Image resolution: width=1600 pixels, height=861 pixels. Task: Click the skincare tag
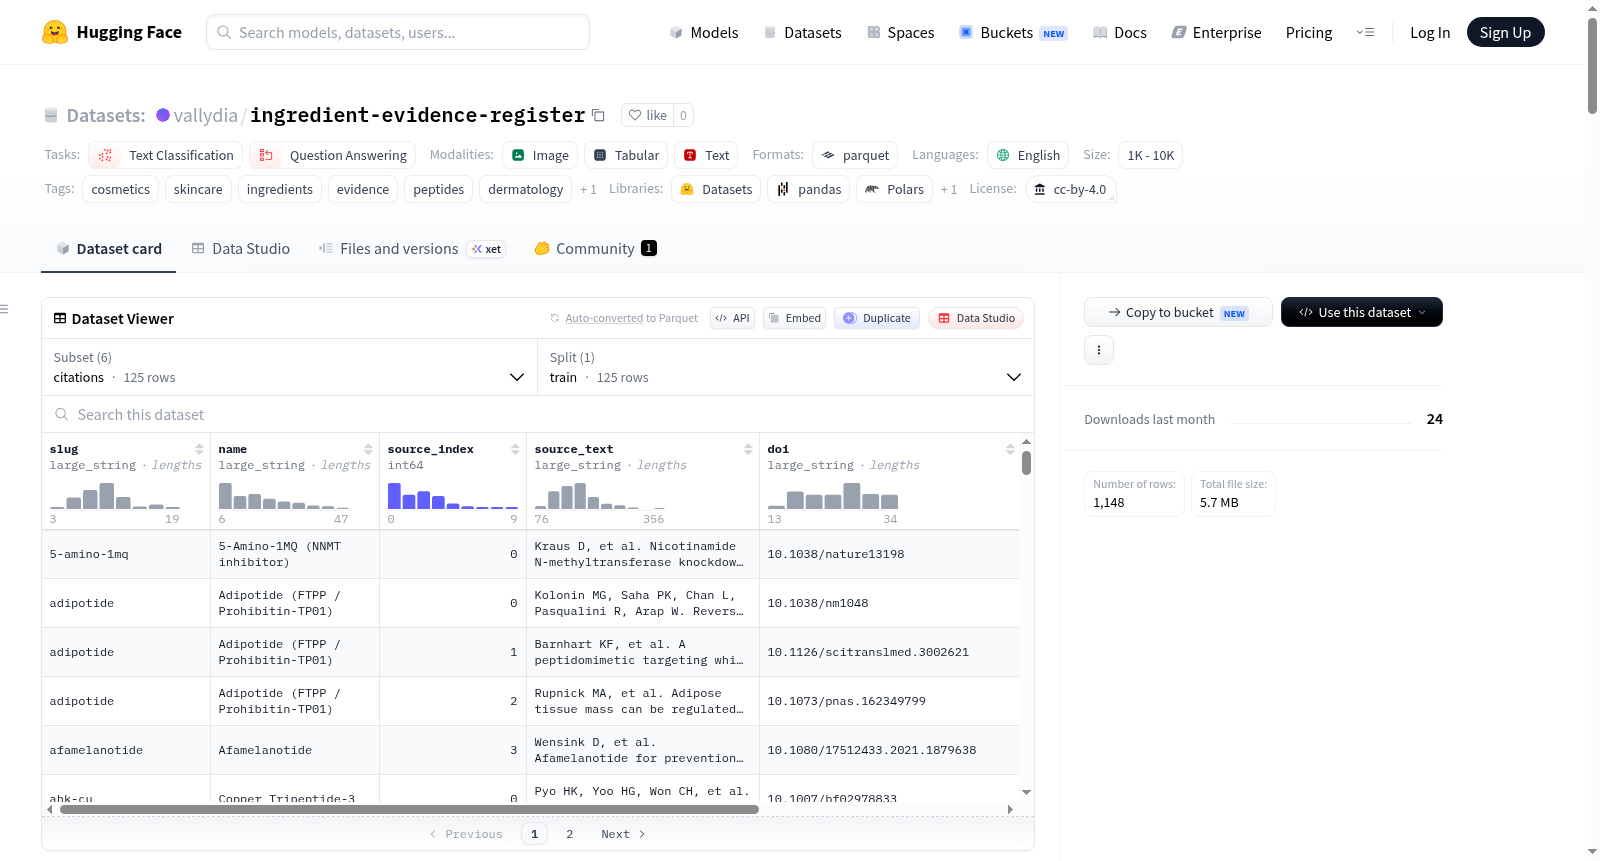198,189
